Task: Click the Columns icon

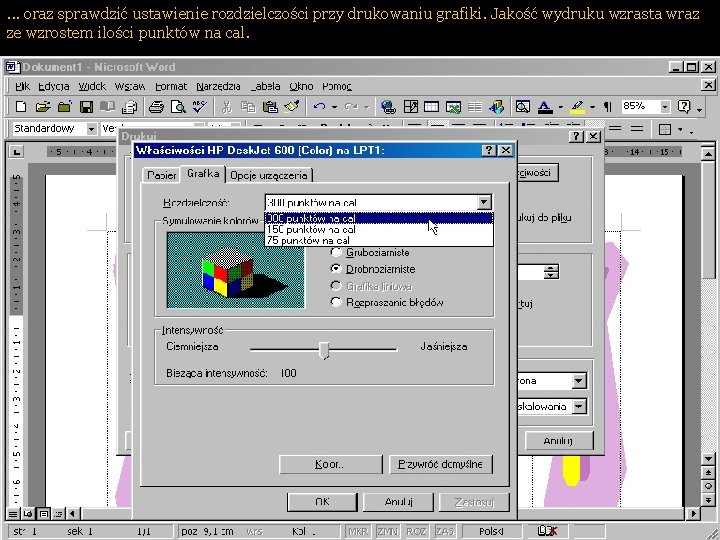Action: 475,107
